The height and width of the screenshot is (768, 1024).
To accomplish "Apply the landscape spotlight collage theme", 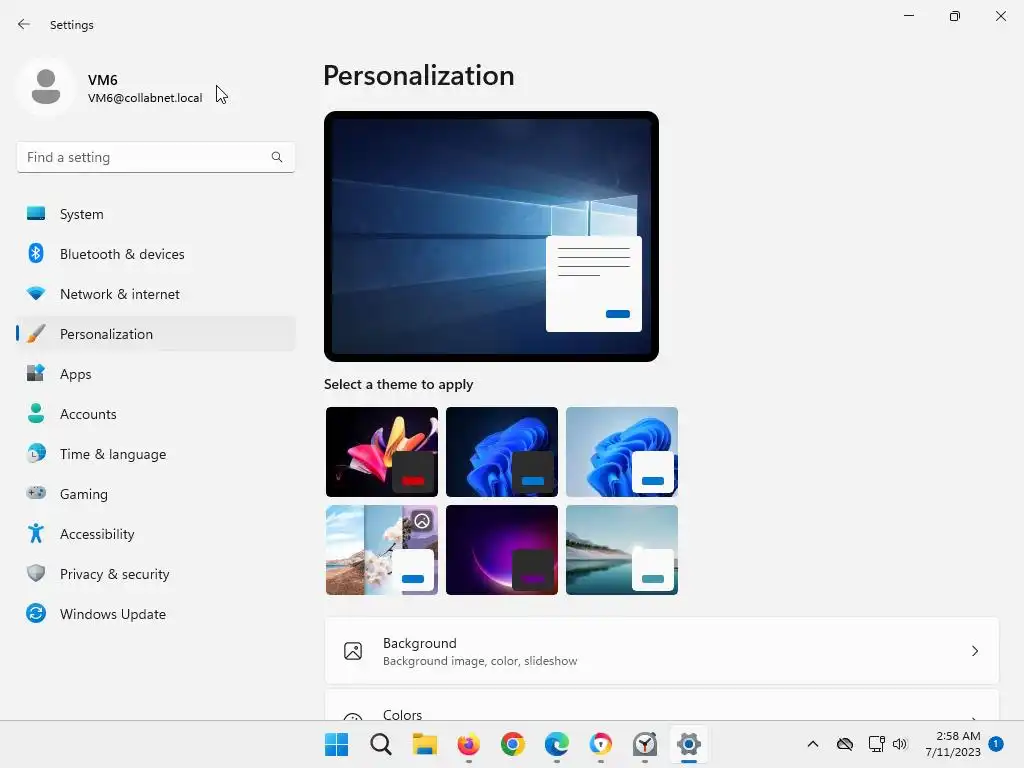I will (x=382, y=550).
